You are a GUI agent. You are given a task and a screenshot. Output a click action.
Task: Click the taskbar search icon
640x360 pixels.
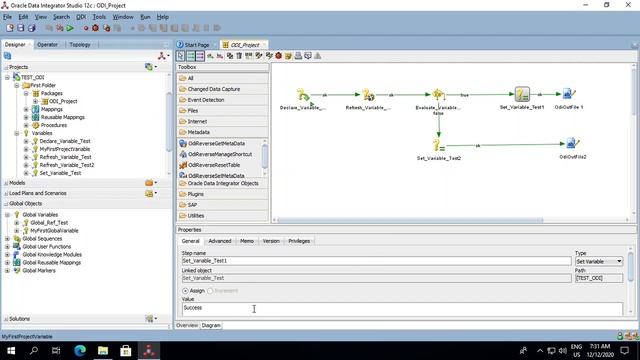pos(34,351)
